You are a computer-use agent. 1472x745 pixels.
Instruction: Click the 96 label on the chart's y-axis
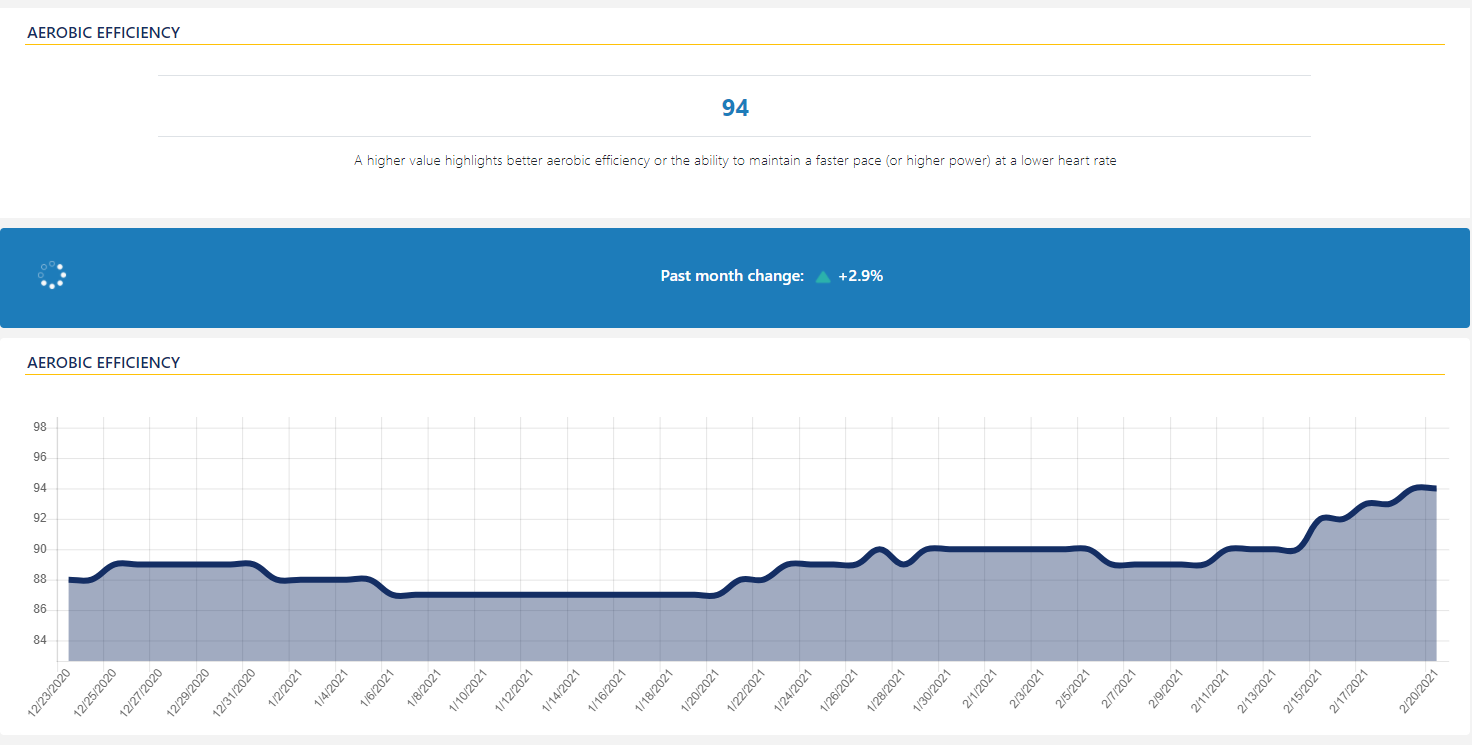[41, 458]
